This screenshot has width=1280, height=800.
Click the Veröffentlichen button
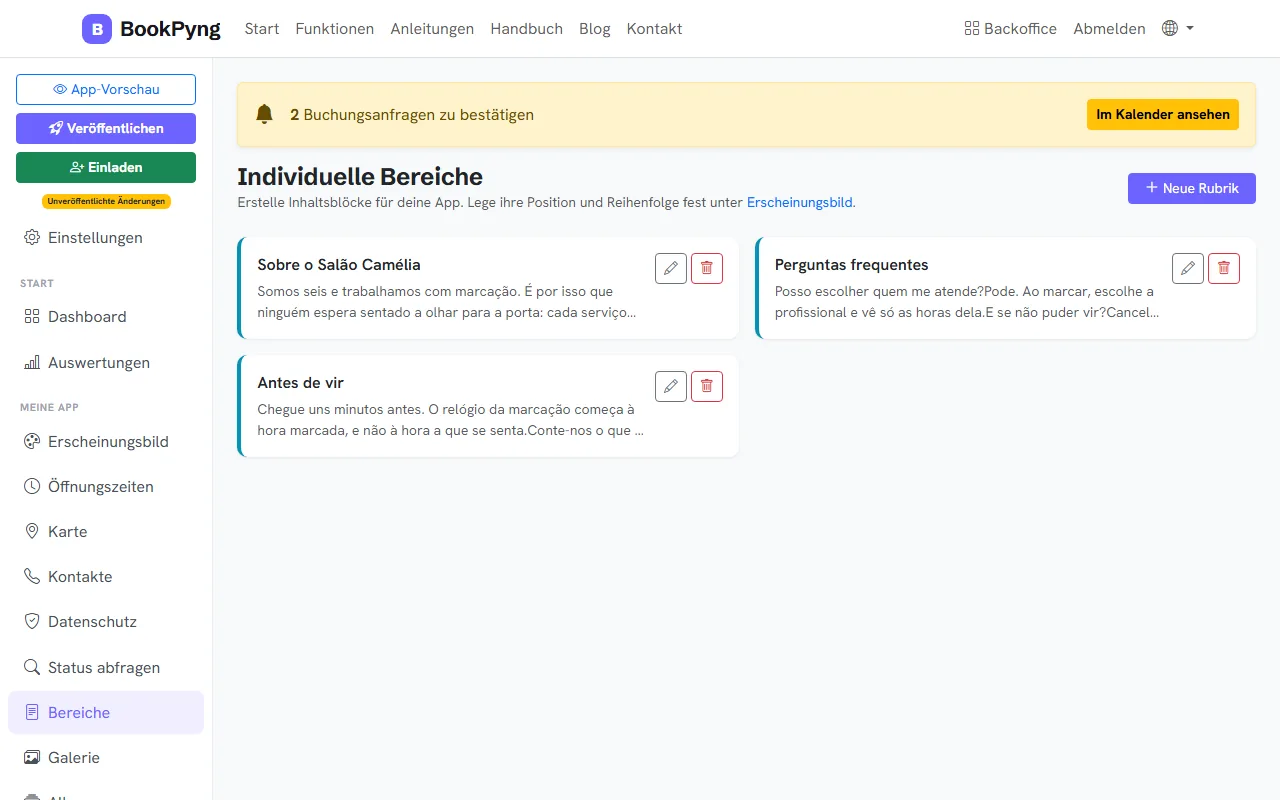[x=106, y=128]
